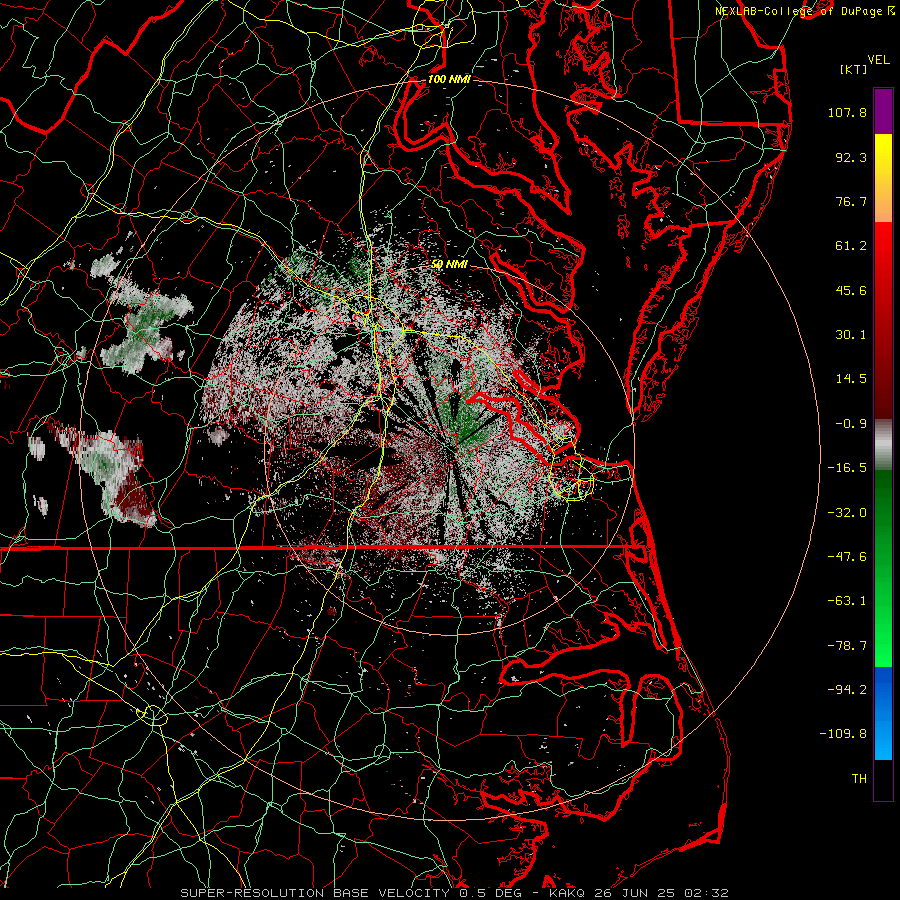Click the 100 NMI range ring label

[x=449, y=79]
